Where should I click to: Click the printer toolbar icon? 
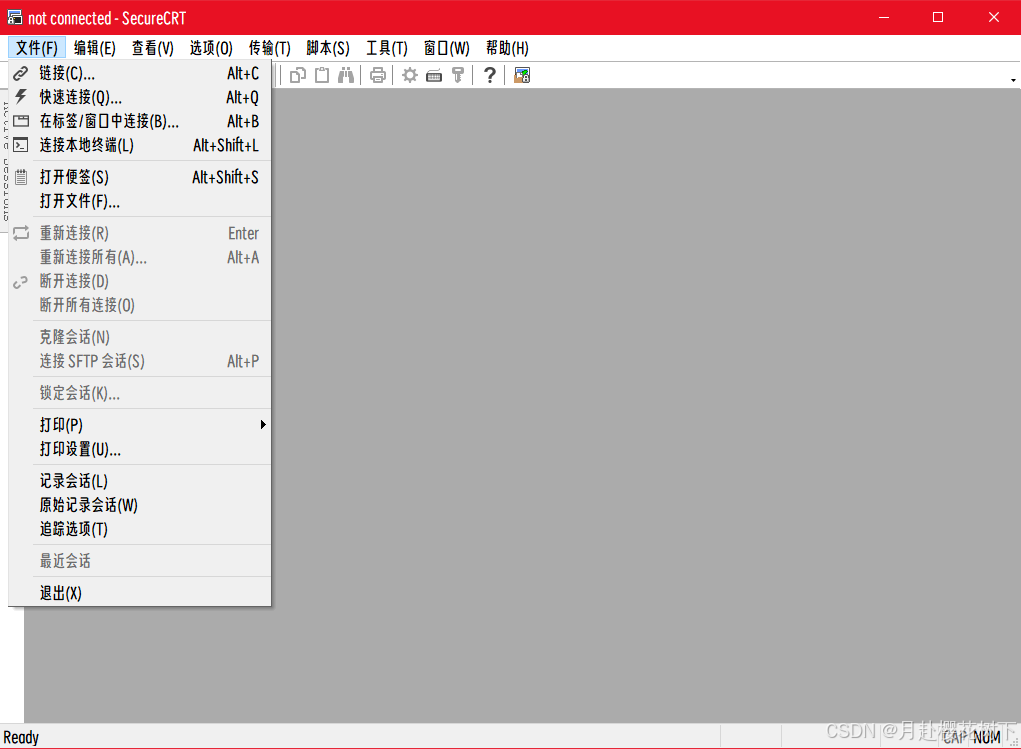pos(378,76)
